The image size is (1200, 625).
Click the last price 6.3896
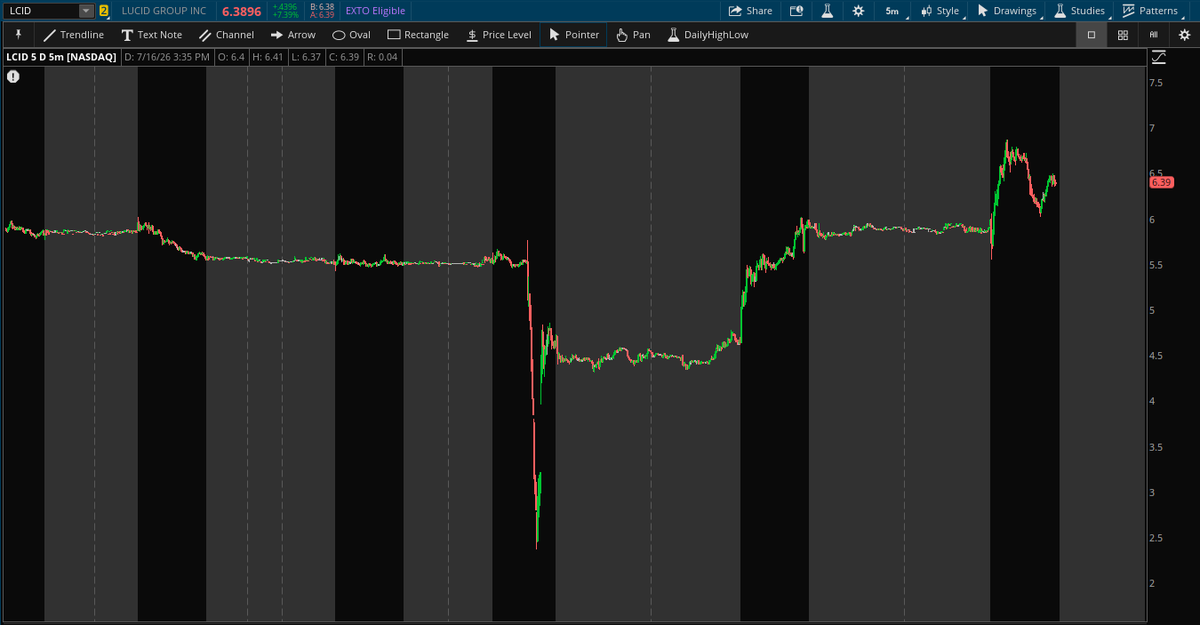[242, 11]
